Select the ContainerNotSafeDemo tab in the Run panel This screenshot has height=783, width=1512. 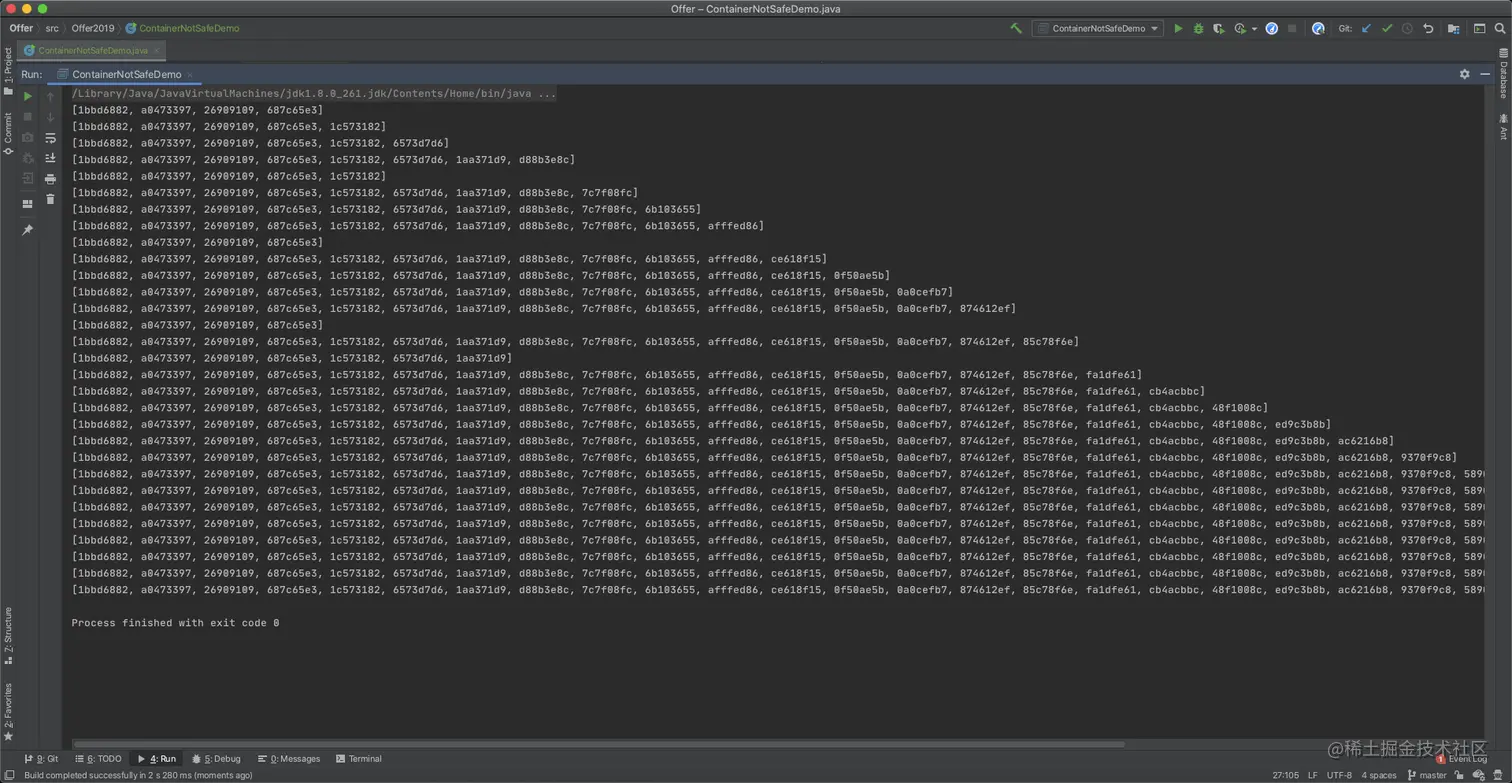point(126,74)
